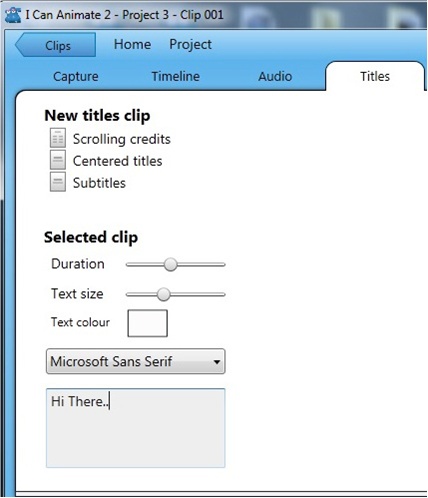Open the Text colour swatch

pos(147,323)
